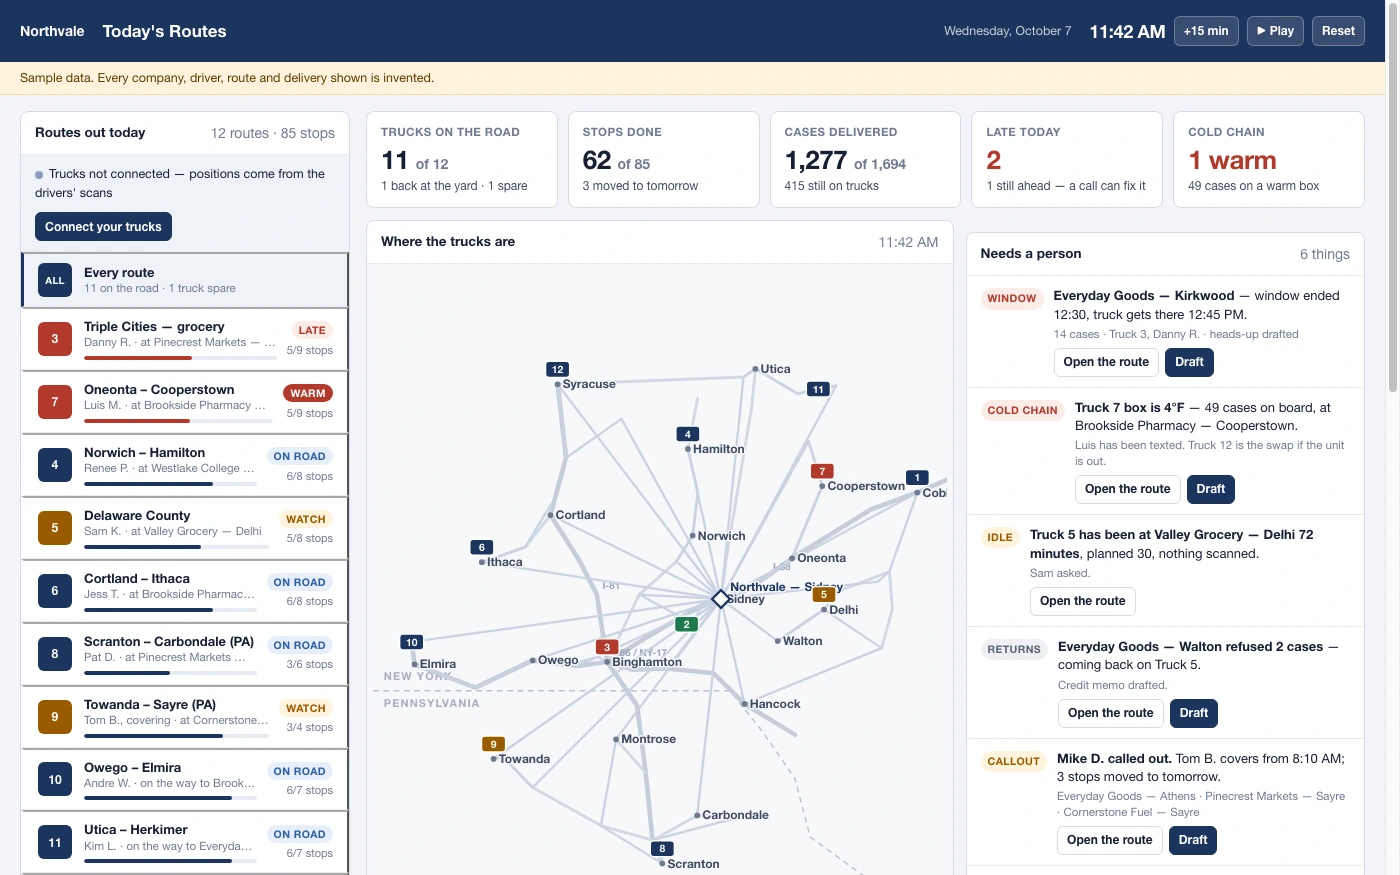The height and width of the screenshot is (875, 1400).
Task: Click the Towanda – Sayre (PA) route row
Action: (x=185, y=717)
